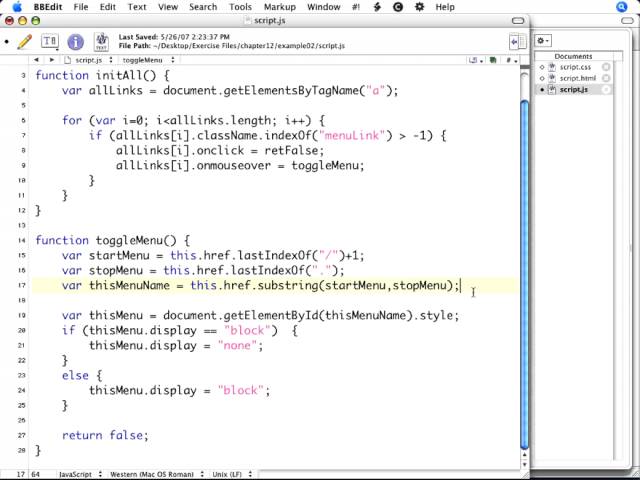
Task: Open the File menu
Action: coord(81,7)
